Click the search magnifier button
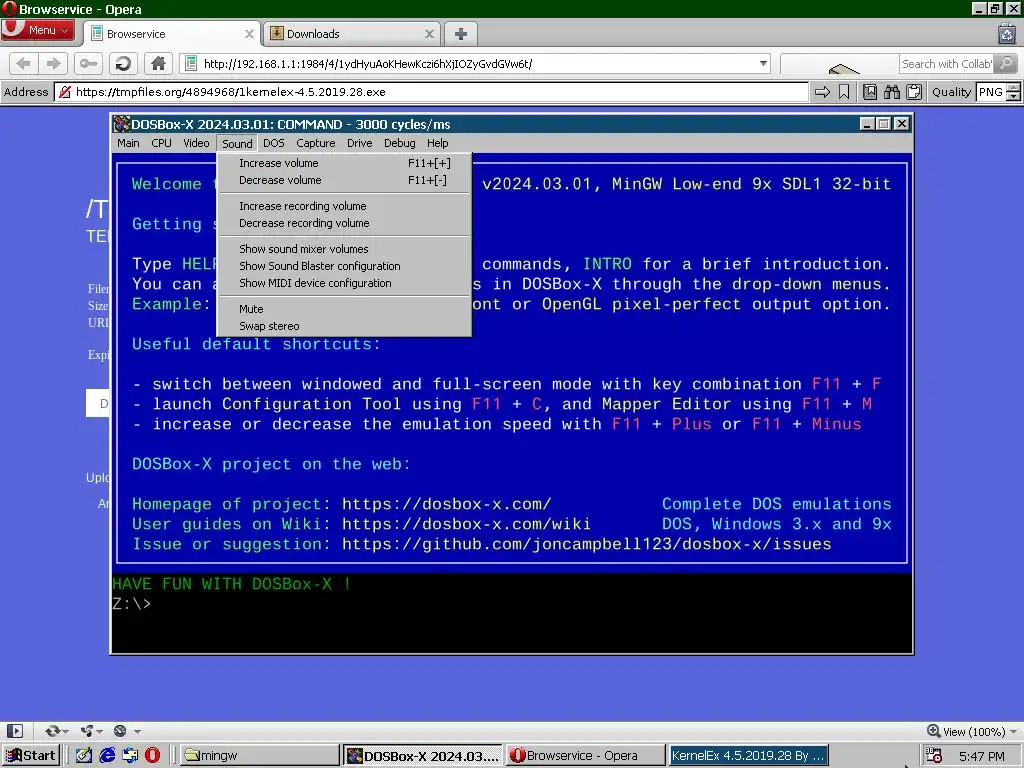This screenshot has height=768, width=1024. point(1006,63)
